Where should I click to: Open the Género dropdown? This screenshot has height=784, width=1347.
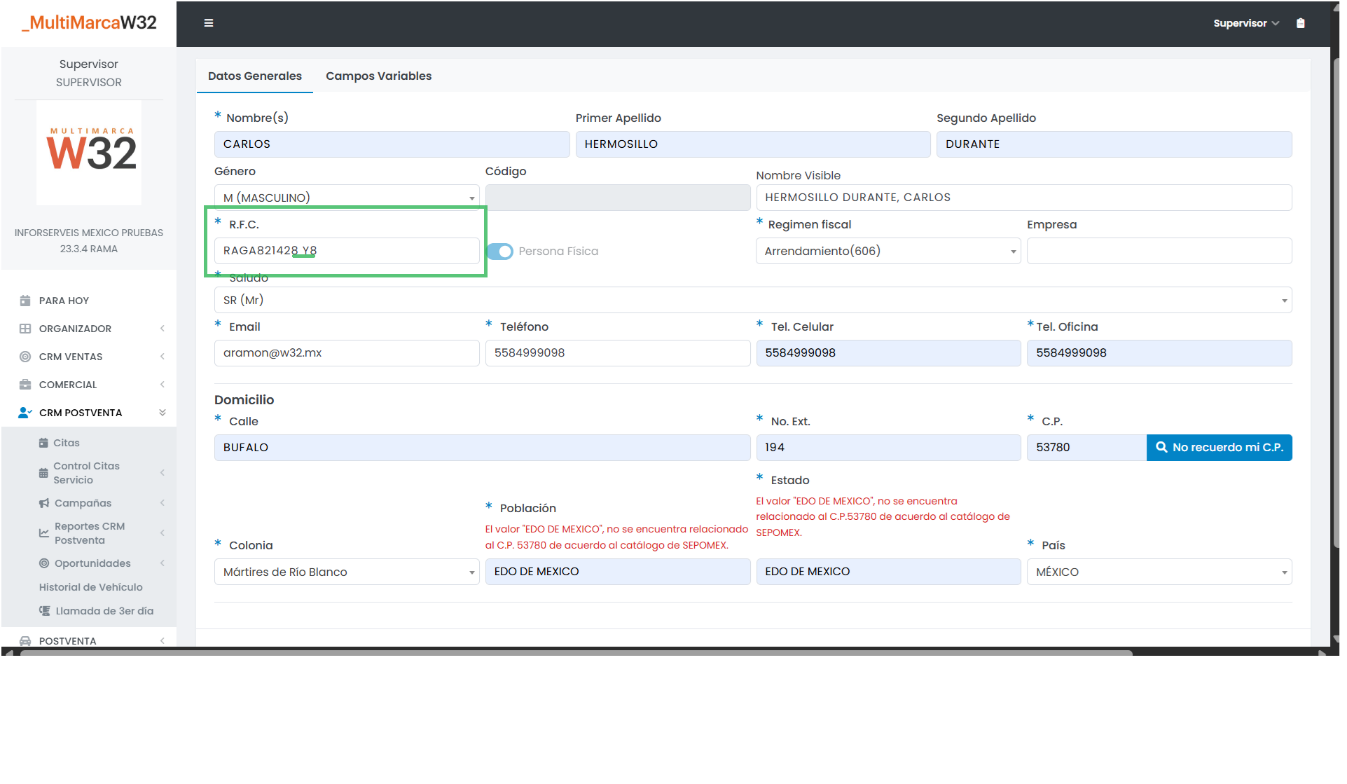coord(346,198)
